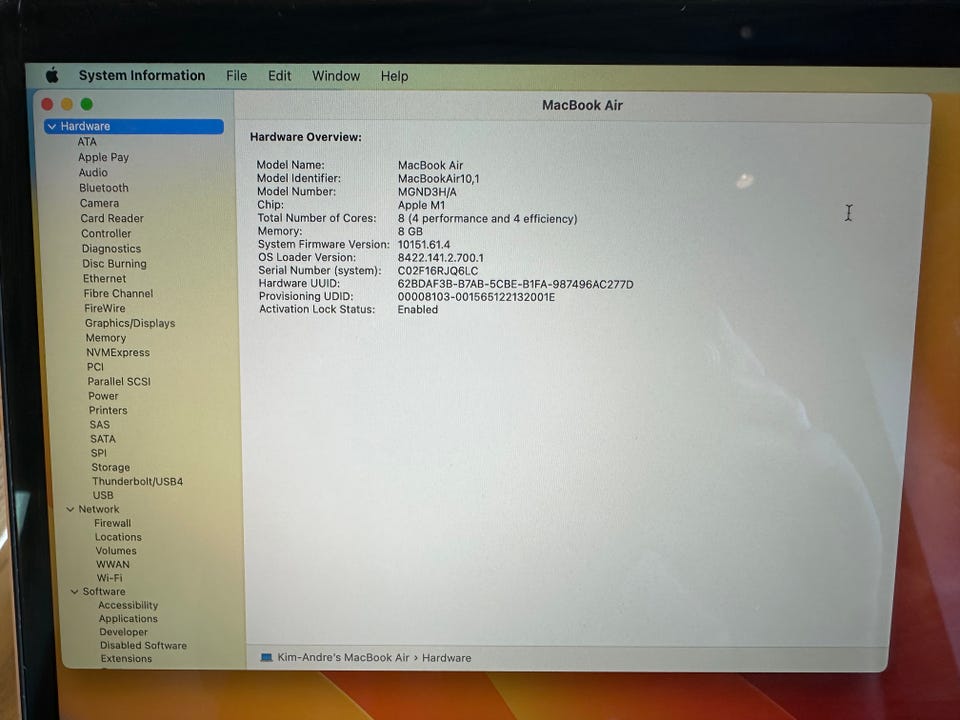Open the System Information app menu

142,75
